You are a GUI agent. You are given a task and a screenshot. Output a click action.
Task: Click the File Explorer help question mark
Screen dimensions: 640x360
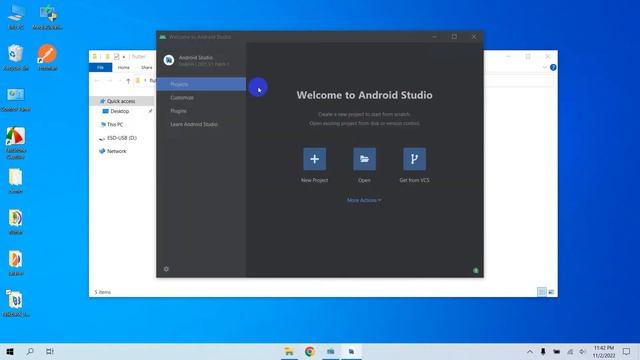(x=553, y=67)
